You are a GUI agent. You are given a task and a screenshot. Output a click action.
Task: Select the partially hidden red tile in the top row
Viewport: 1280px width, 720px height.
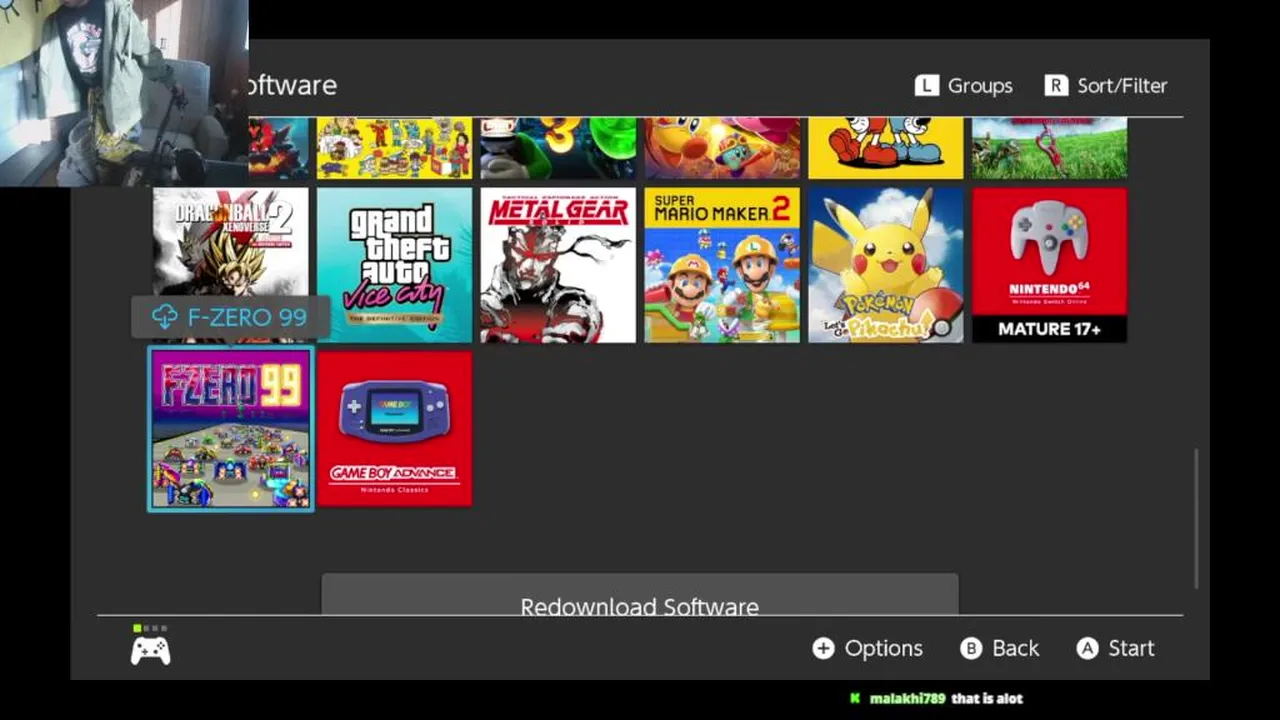tap(279, 148)
